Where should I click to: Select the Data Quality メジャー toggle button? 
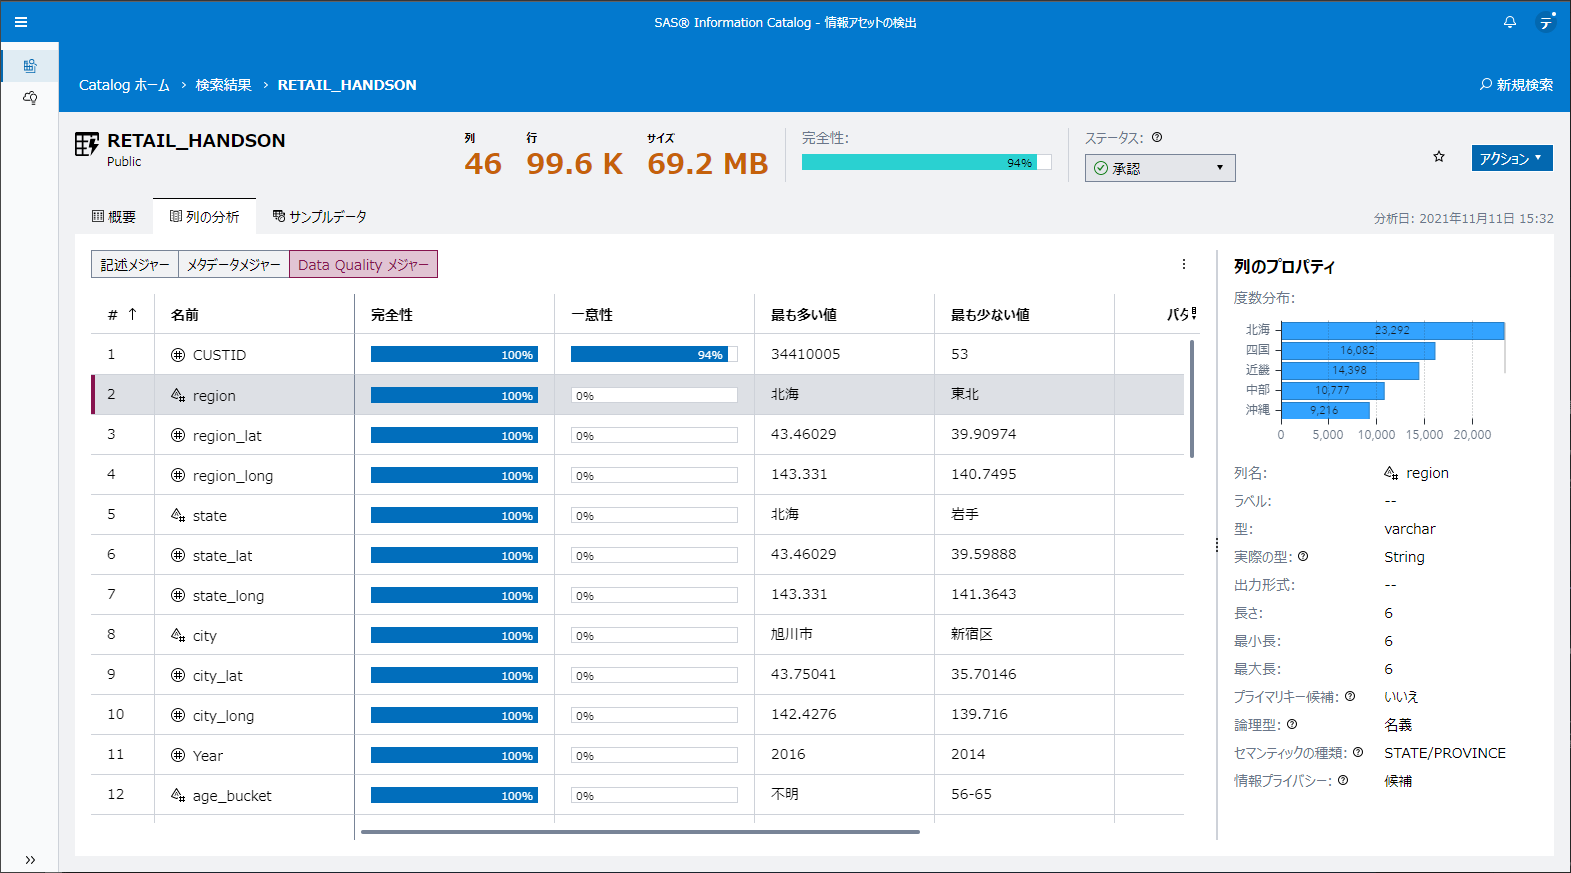click(363, 264)
